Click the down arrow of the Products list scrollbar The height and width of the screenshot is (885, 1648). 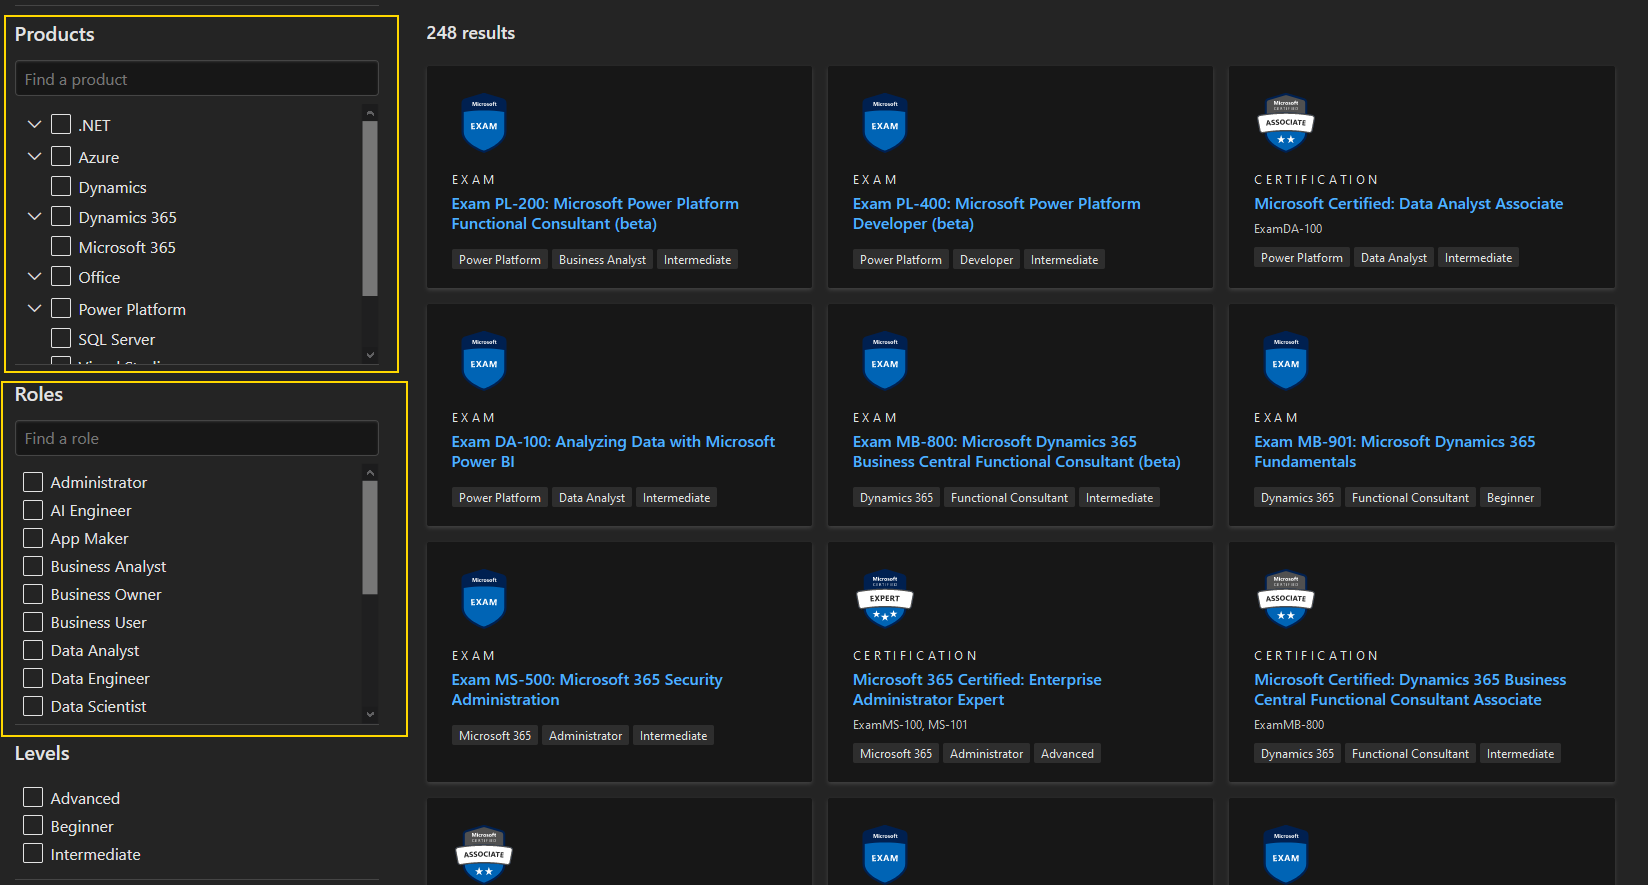point(370,355)
